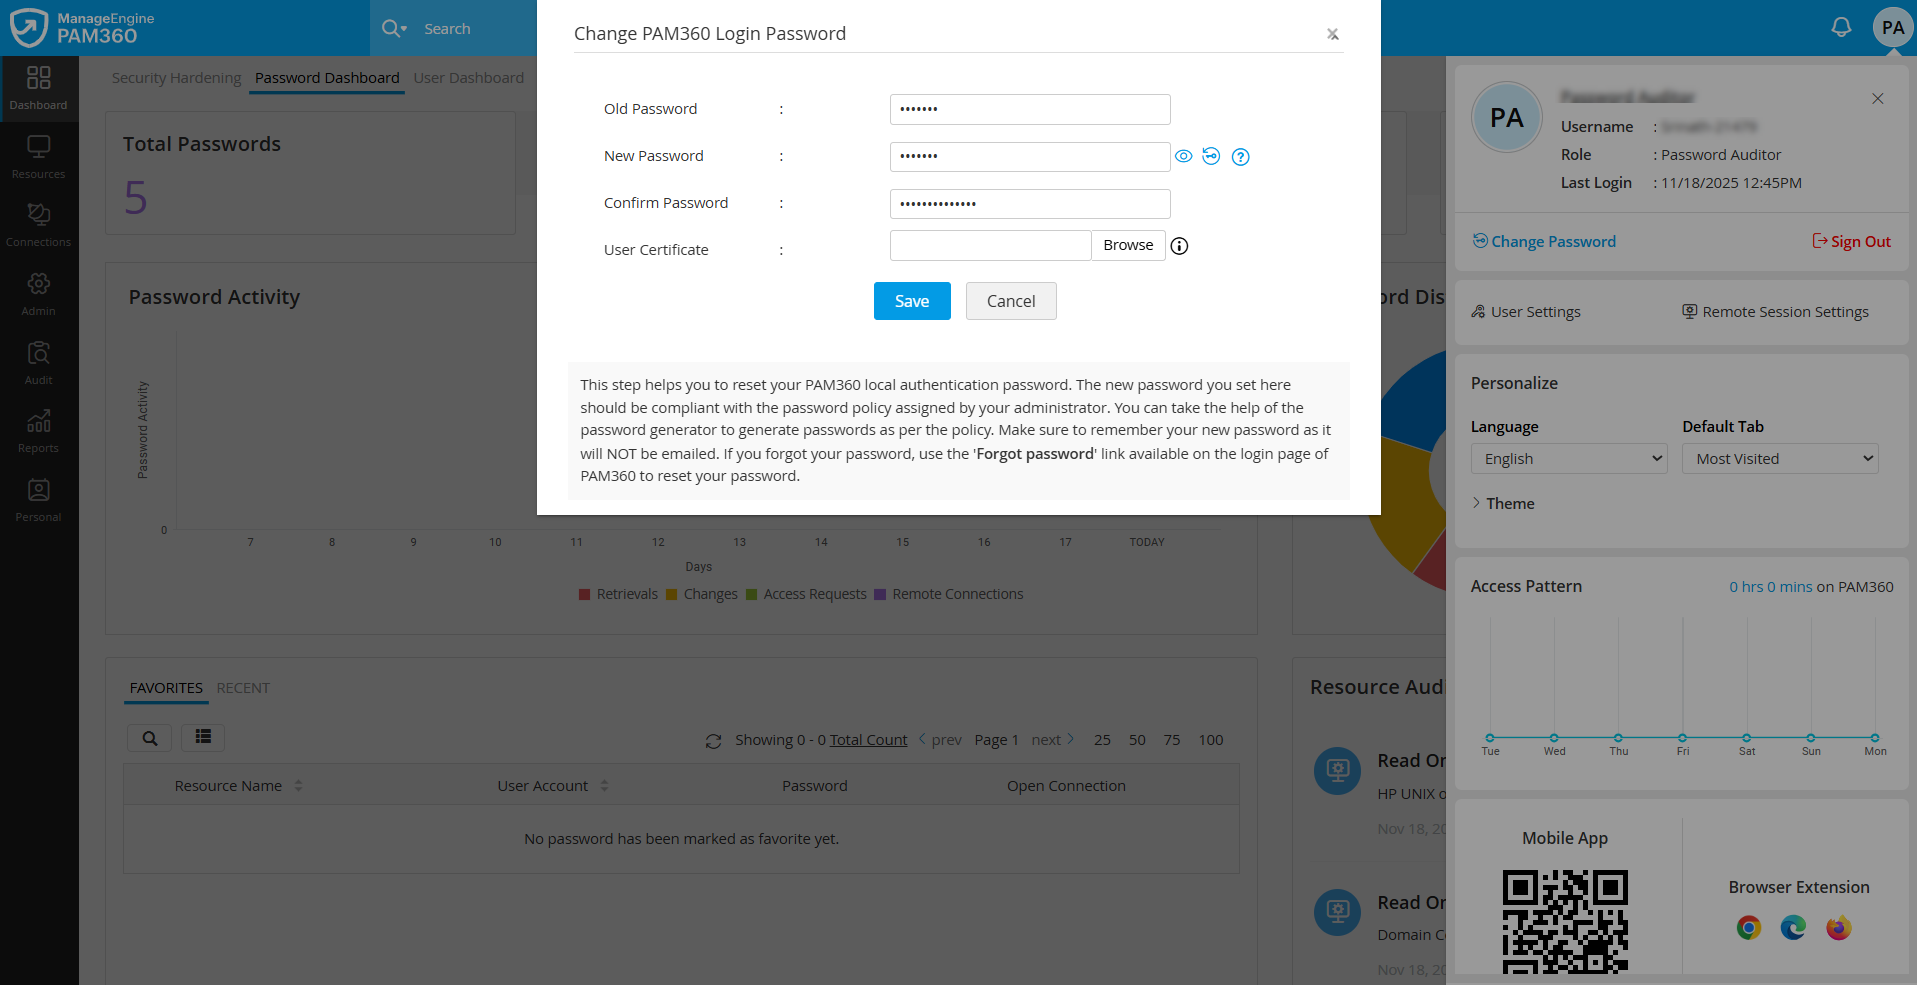This screenshot has width=1917, height=985.
Task: Open the Language dropdown set to English
Action: [x=1568, y=459]
